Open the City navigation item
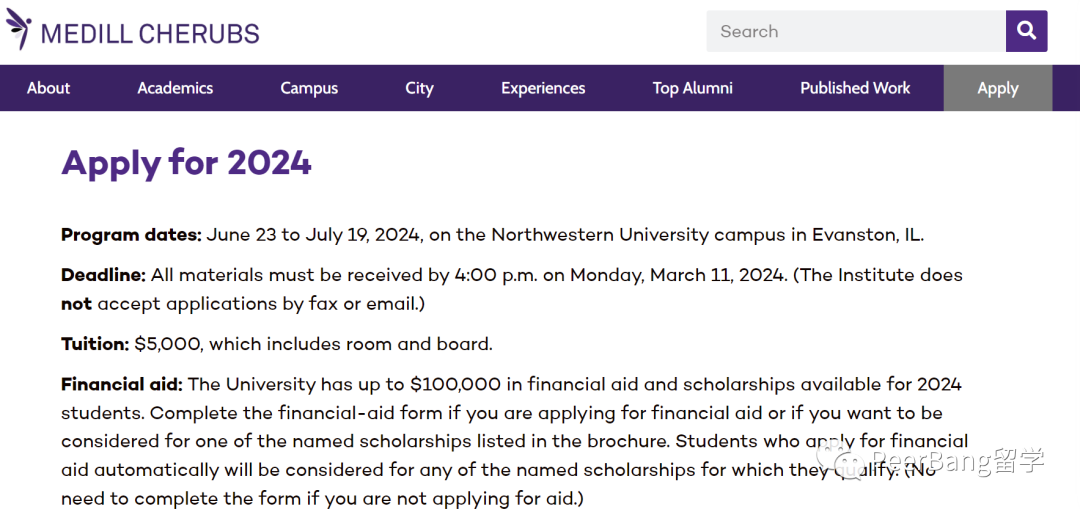 point(419,88)
